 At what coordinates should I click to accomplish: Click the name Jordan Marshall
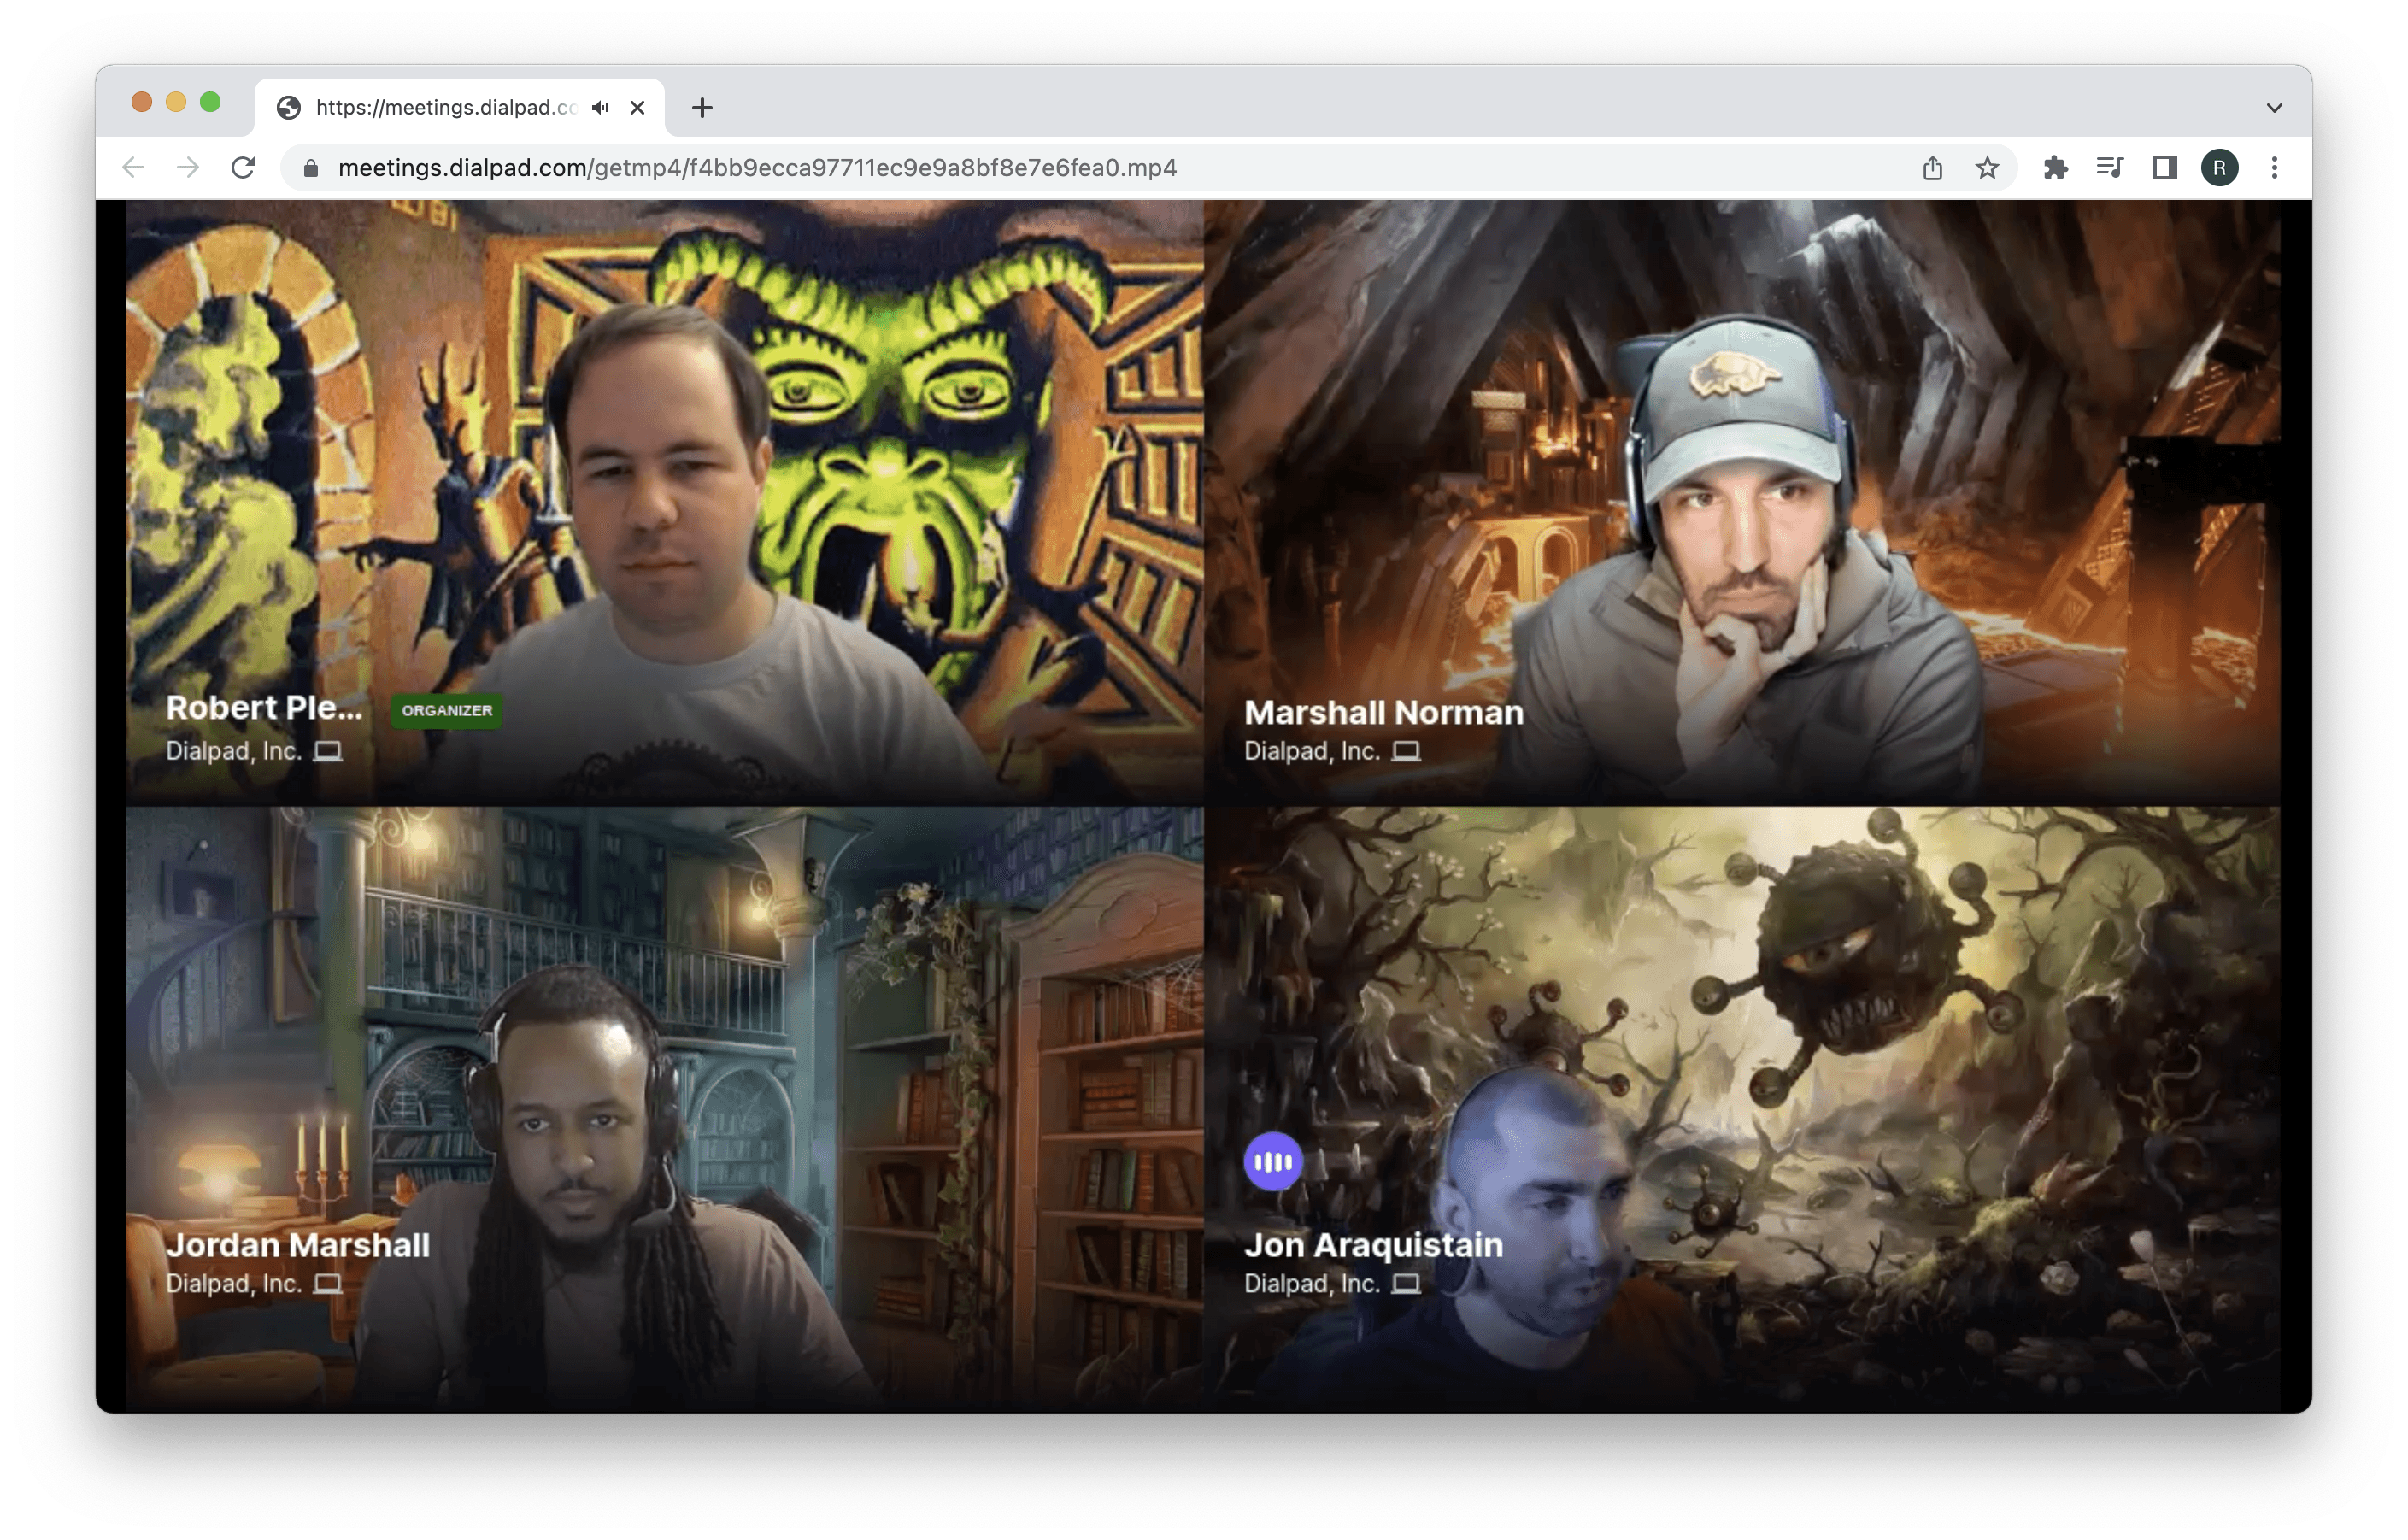(x=298, y=1246)
